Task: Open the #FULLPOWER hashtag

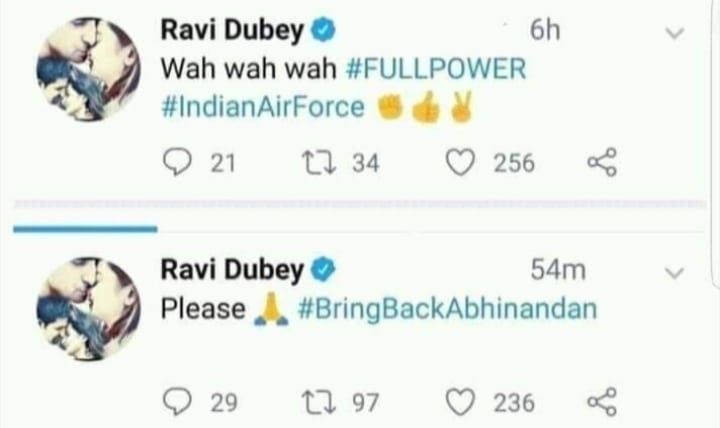Action: 435,69
